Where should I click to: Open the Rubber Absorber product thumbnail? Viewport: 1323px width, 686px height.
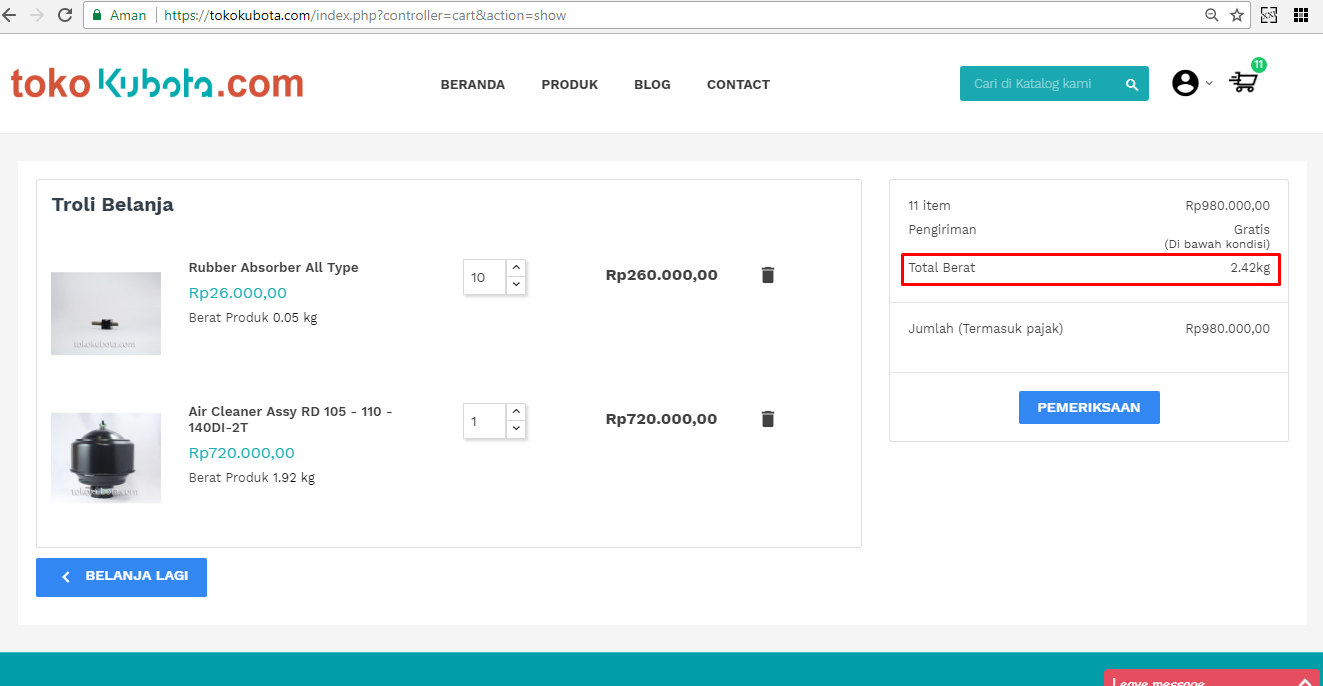coord(106,313)
